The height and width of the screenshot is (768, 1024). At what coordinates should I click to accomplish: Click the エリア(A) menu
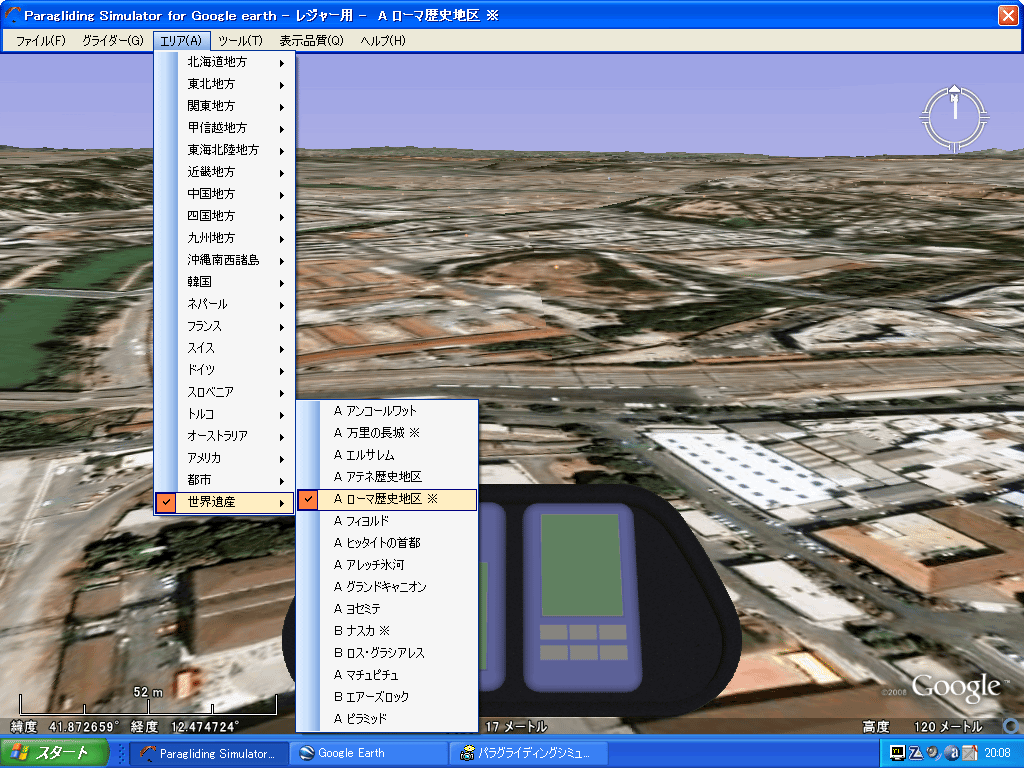point(182,40)
